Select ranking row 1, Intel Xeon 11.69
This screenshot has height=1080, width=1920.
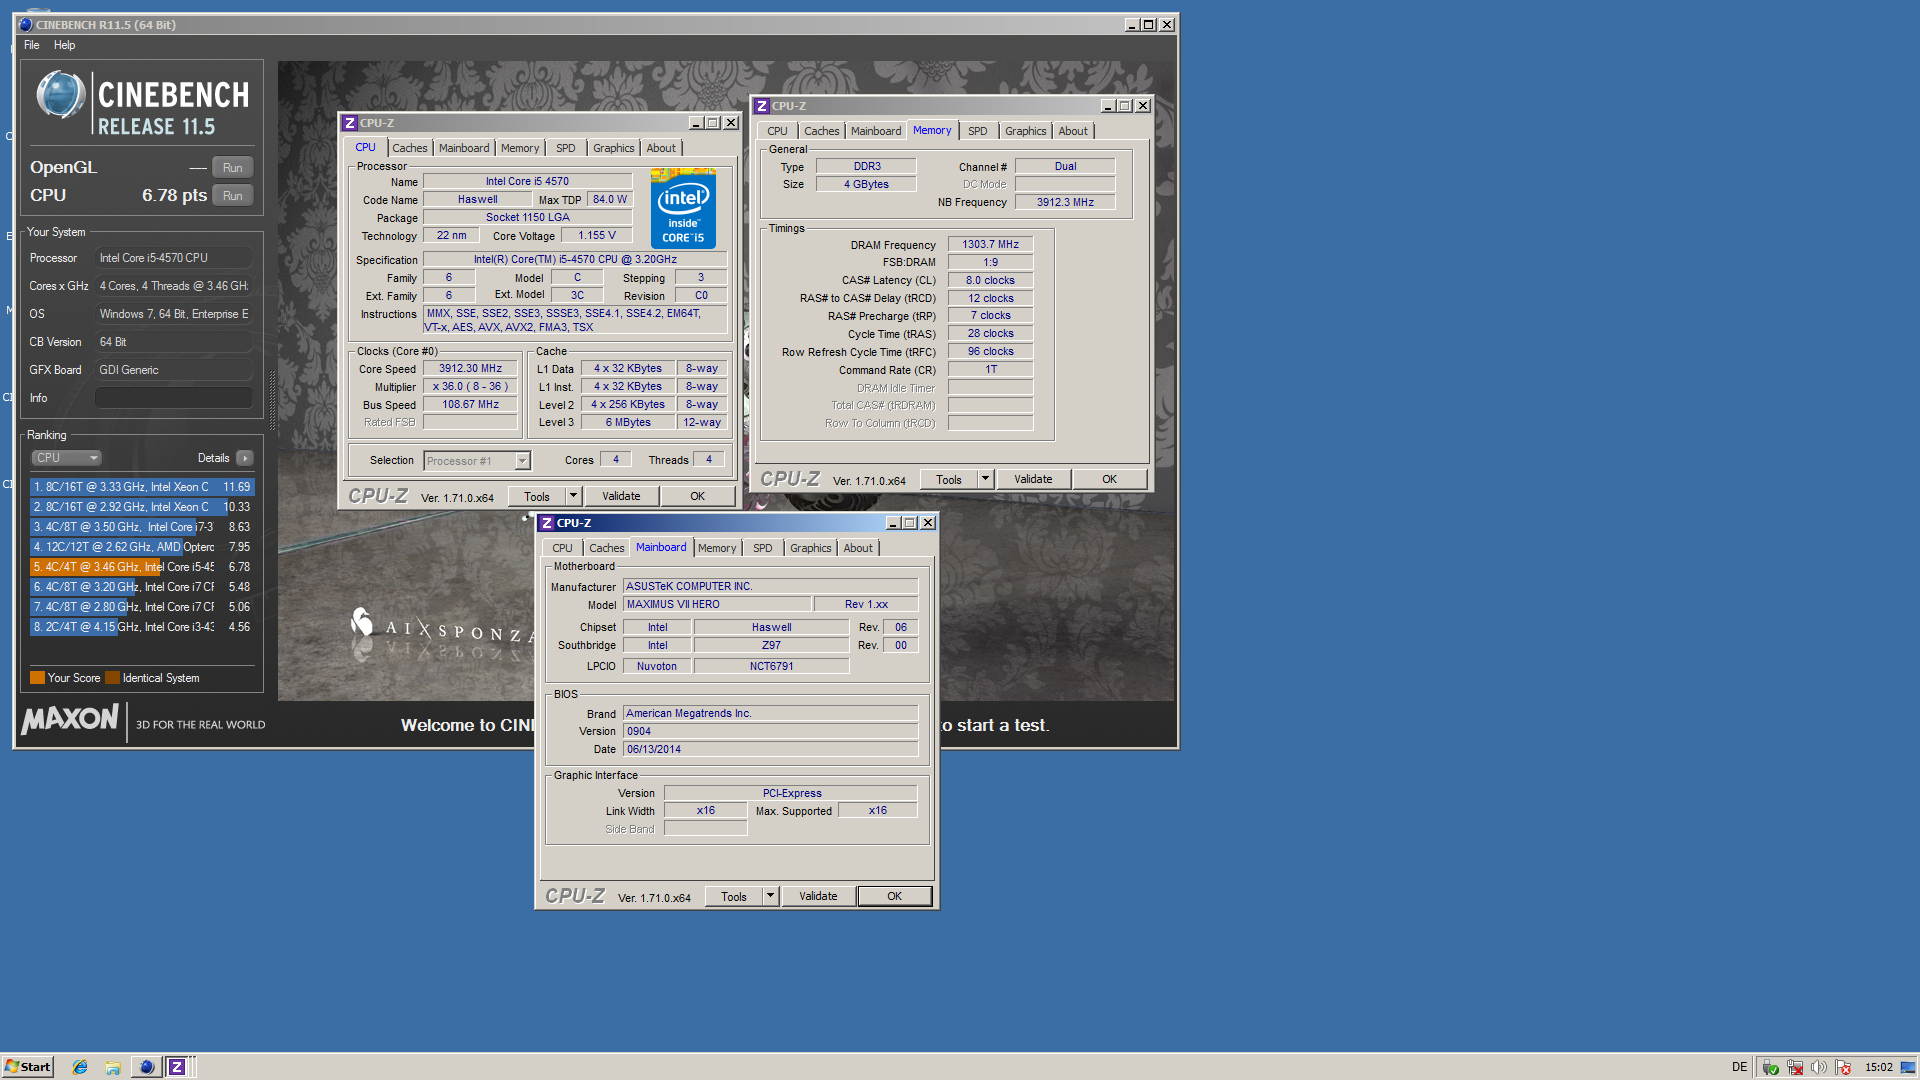click(142, 487)
